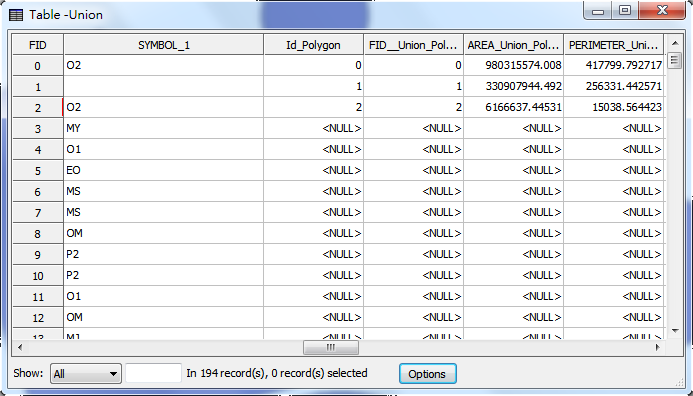Click the Options button
This screenshot has height=396, width=693.
point(427,374)
